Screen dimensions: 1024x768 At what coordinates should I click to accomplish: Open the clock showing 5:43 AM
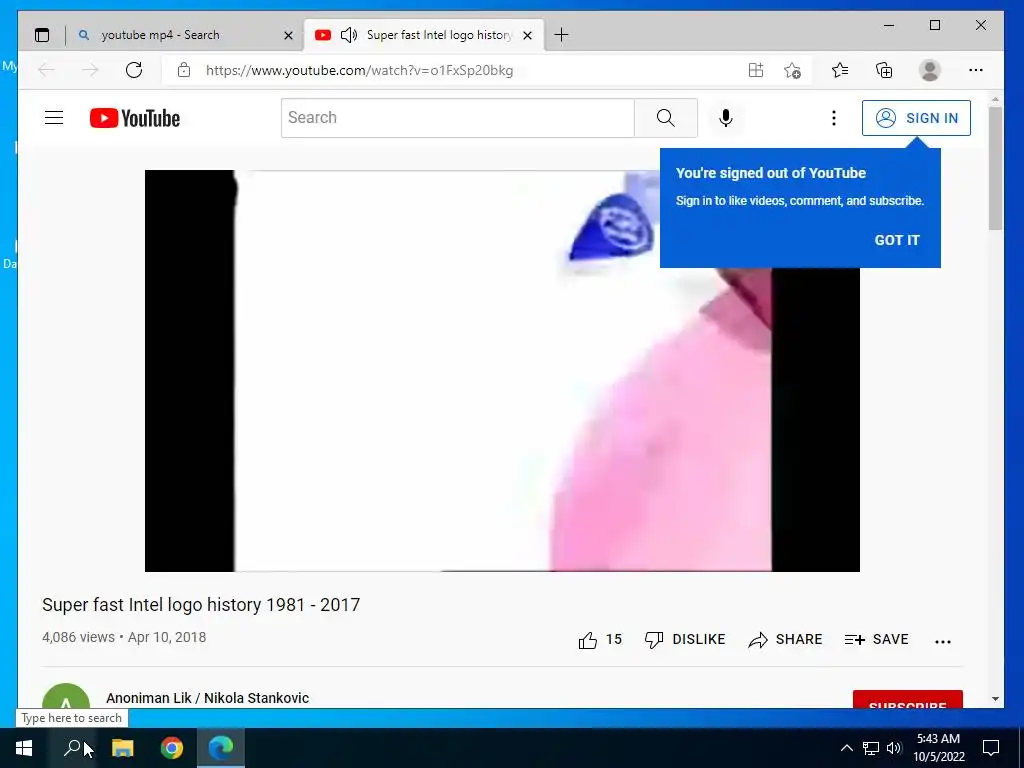(938, 748)
